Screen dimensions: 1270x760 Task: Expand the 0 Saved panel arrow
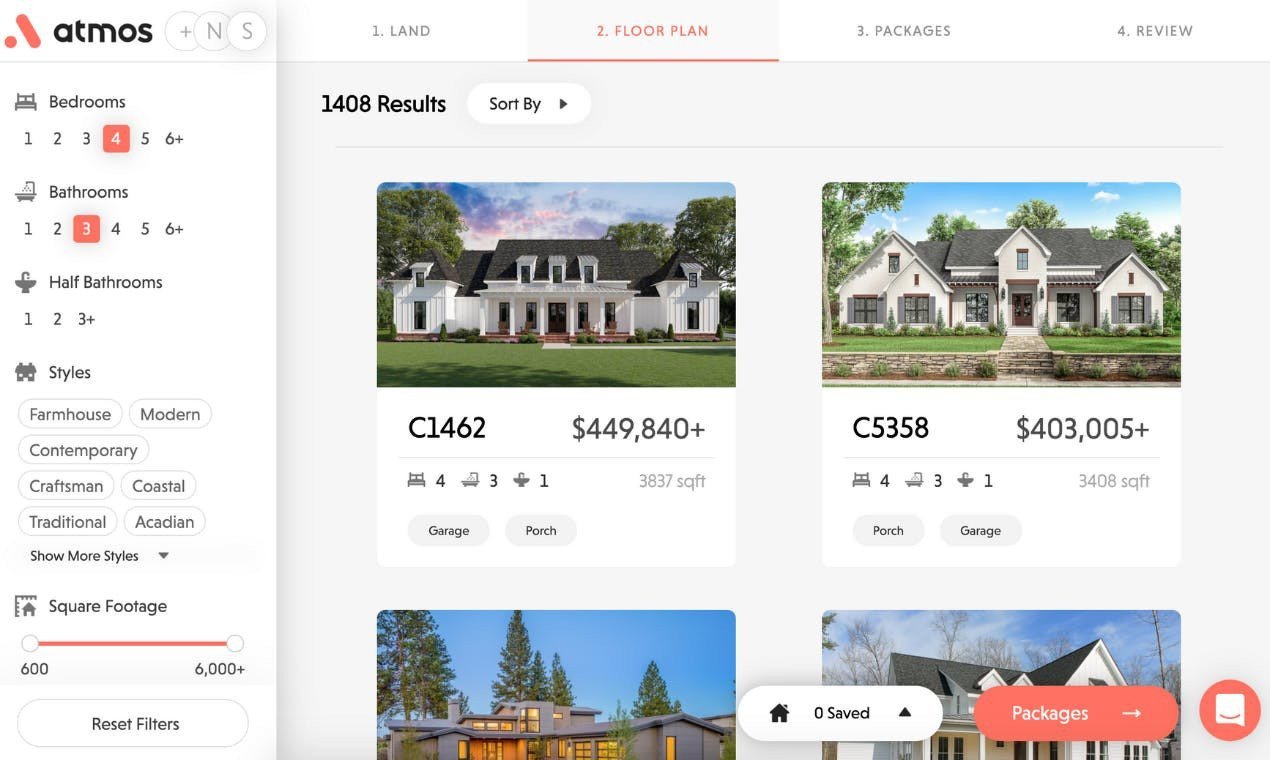905,713
